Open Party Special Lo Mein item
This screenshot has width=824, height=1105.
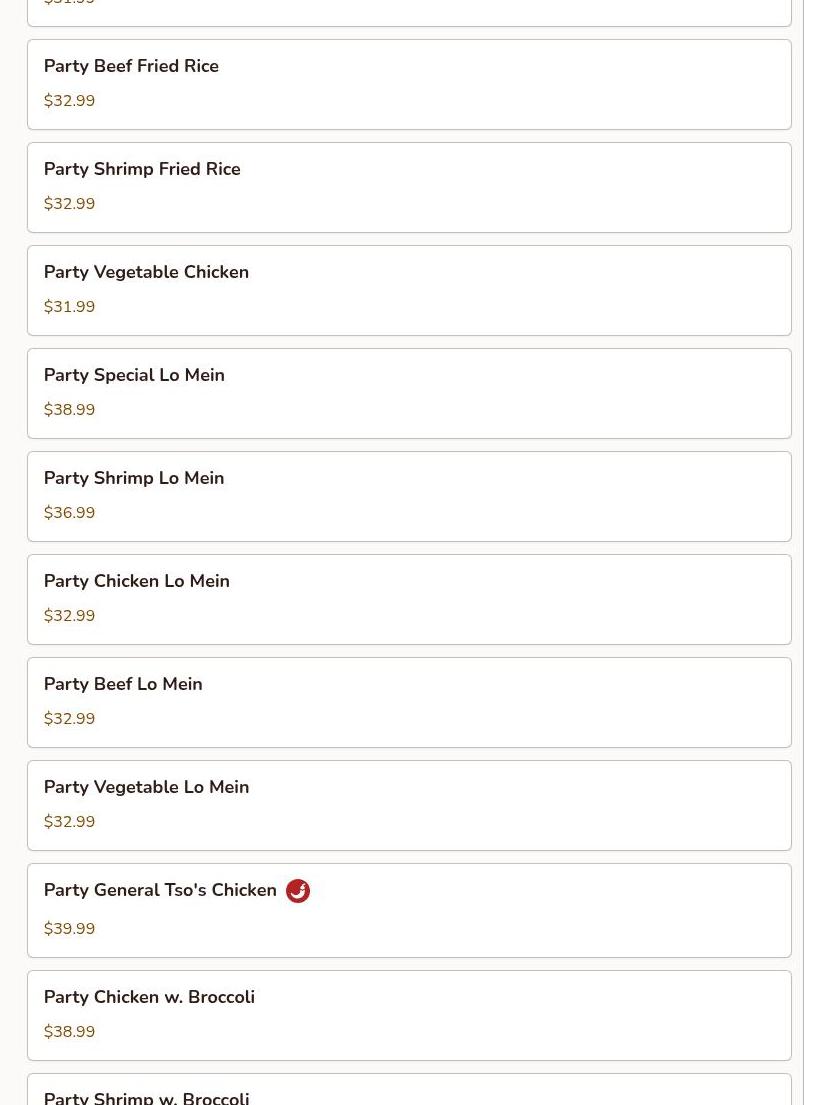coord(410,393)
